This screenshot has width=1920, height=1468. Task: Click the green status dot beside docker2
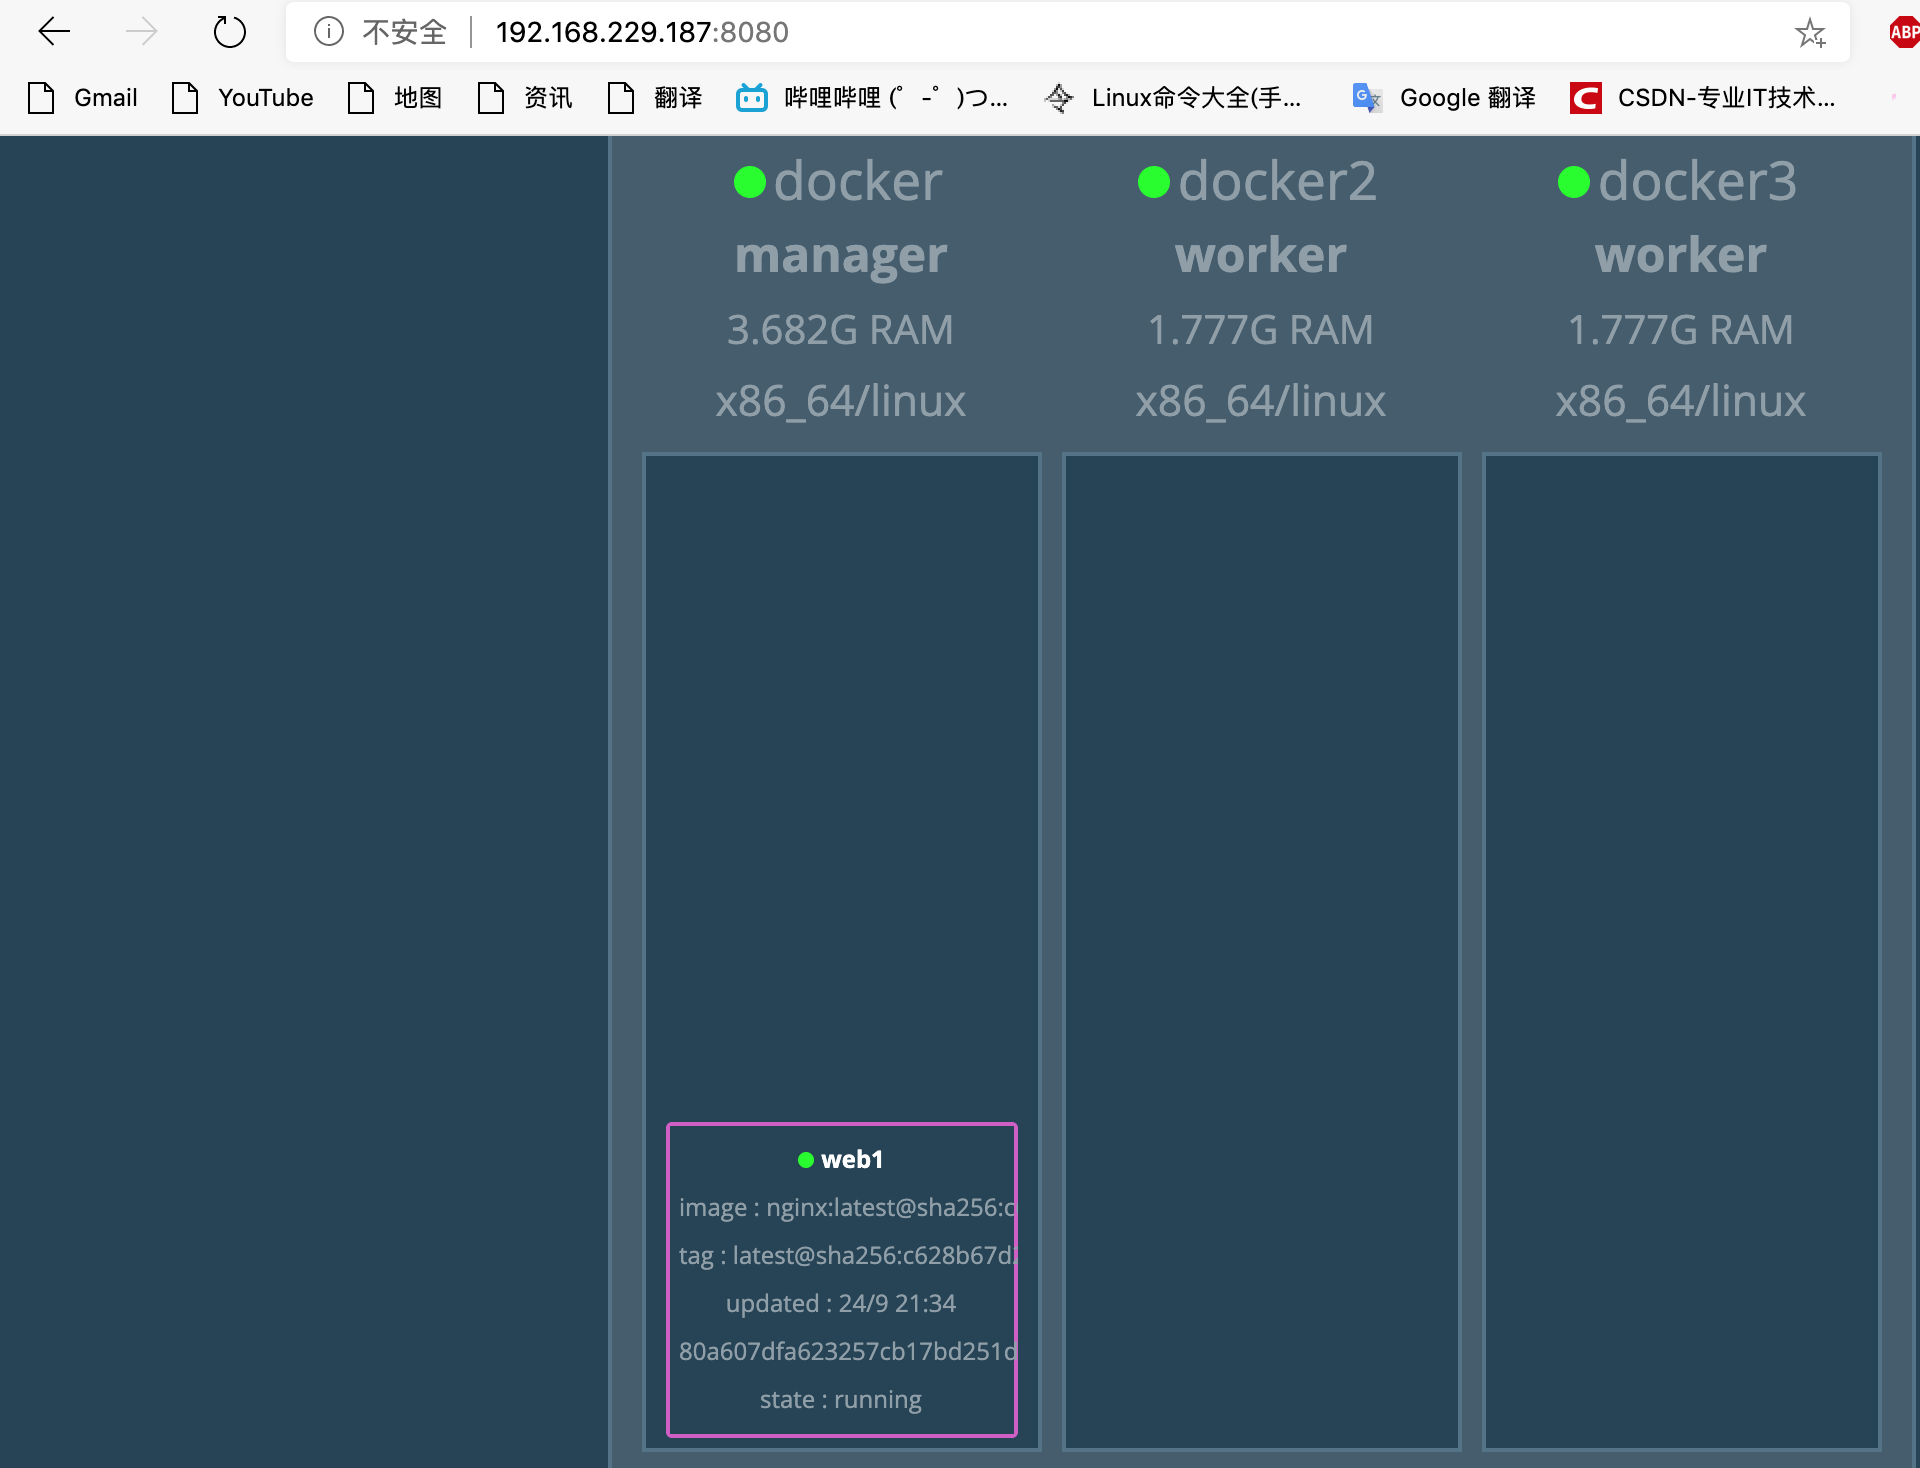coord(1154,182)
